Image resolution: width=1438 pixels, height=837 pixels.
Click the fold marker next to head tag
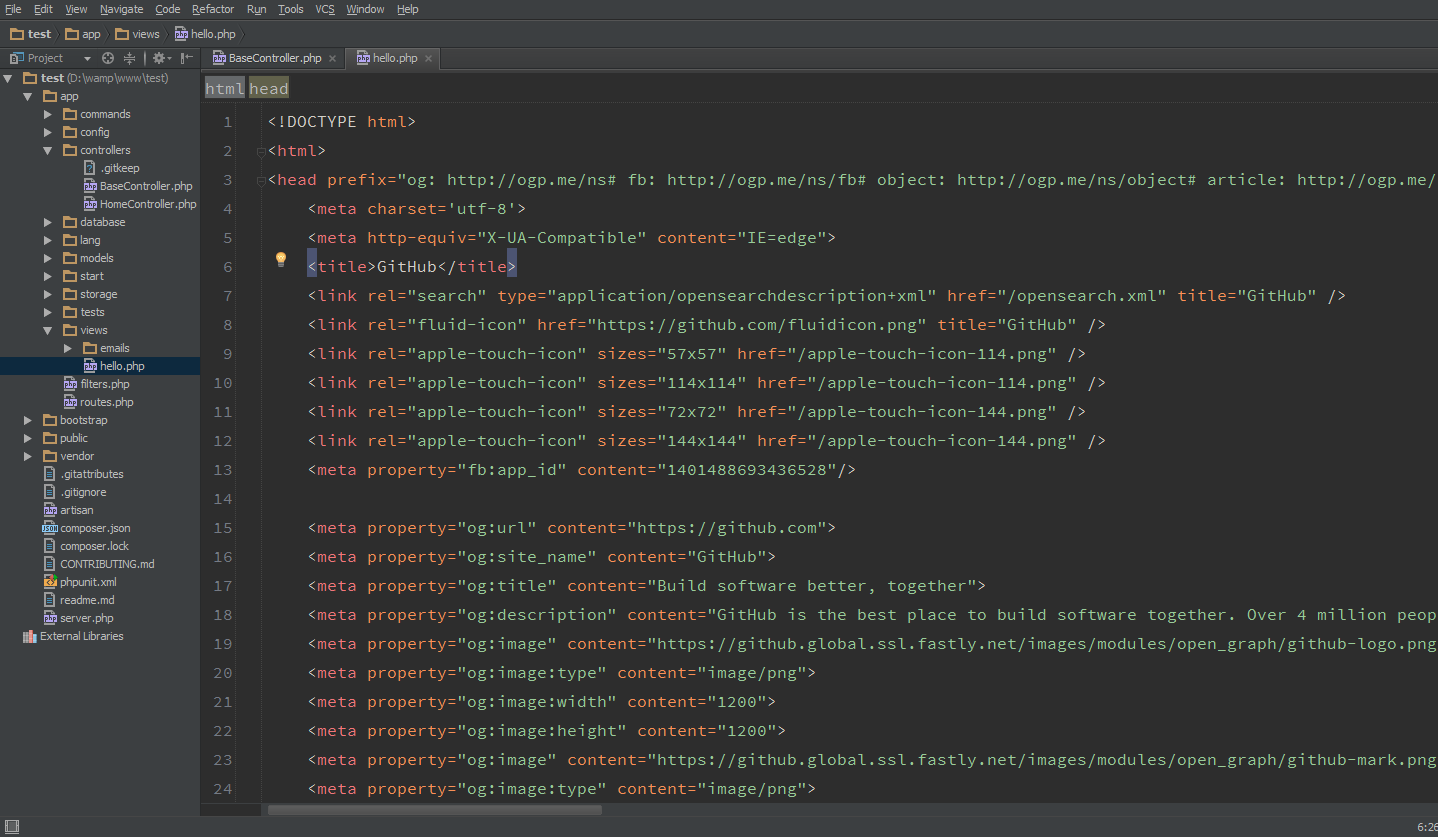coord(261,180)
